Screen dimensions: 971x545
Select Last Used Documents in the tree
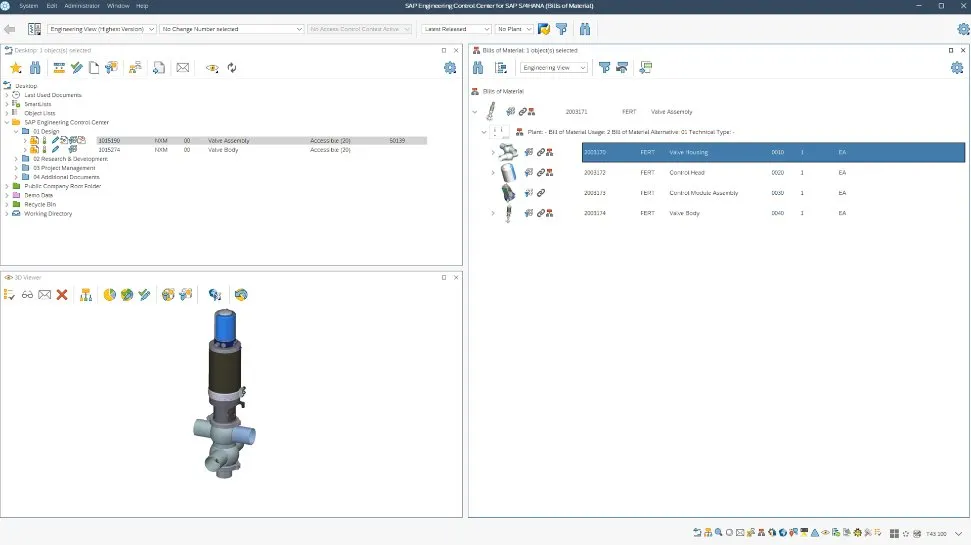coord(53,95)
